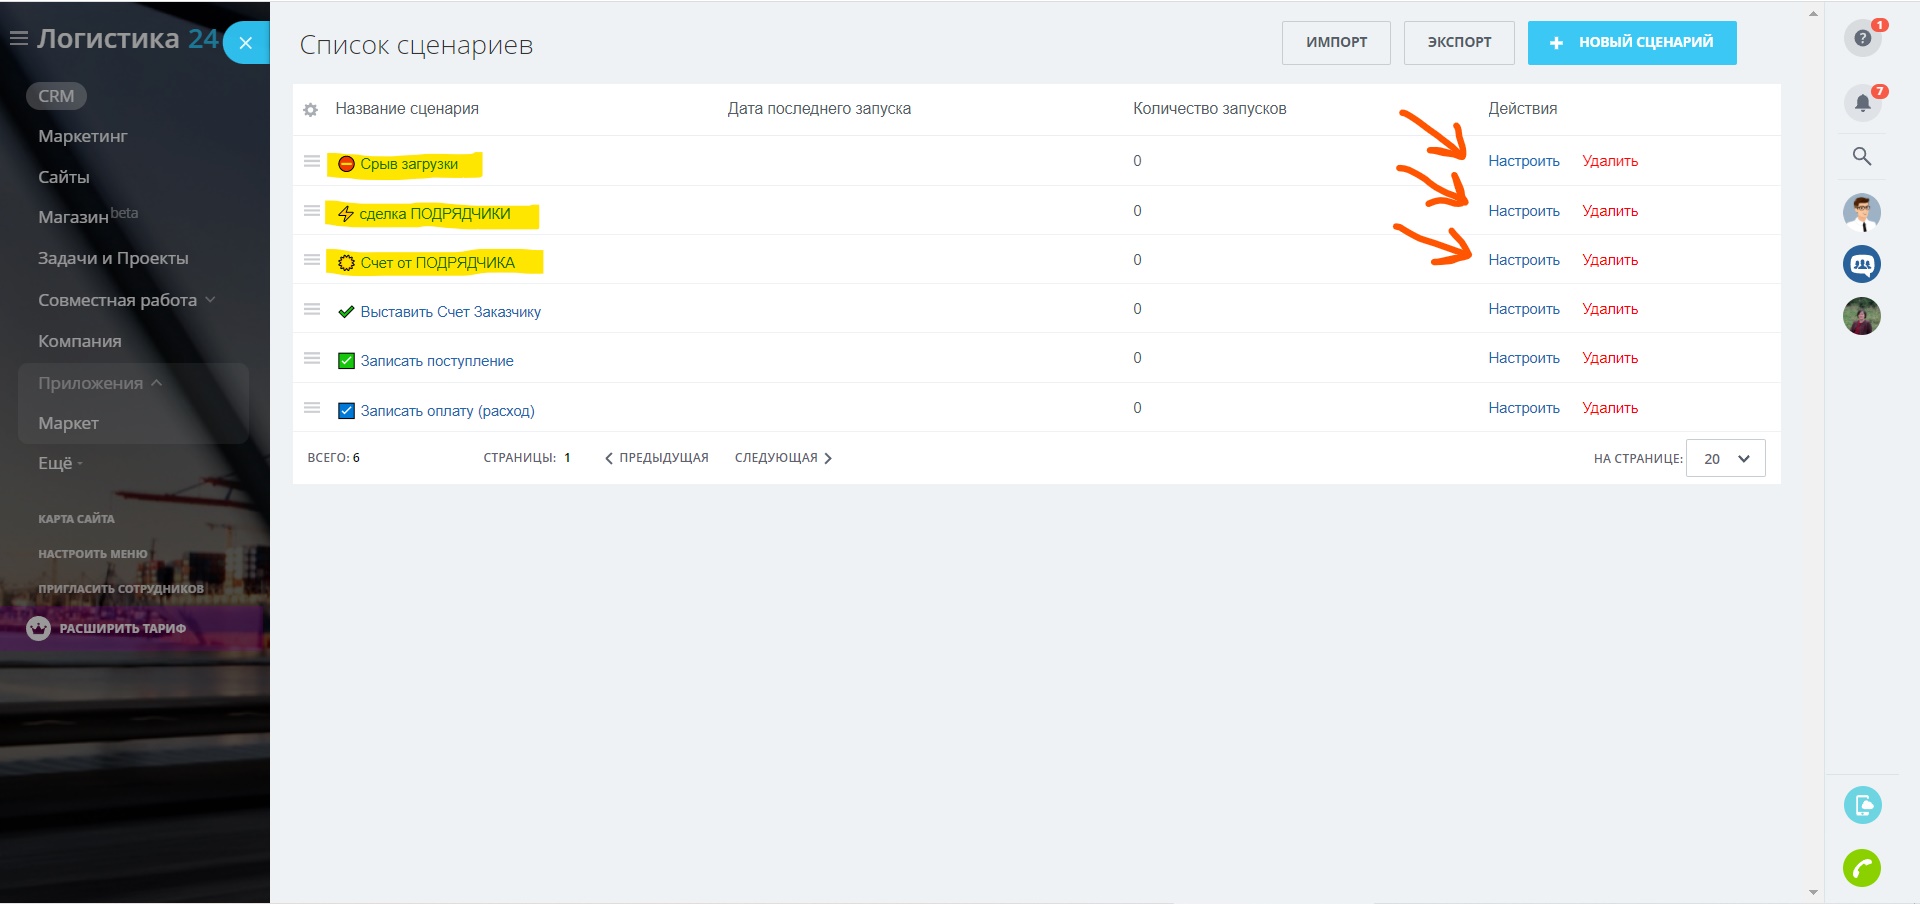Close the left menu with the X button
The width and height of the screenshot is (1920, 904).
pos(246,43)
